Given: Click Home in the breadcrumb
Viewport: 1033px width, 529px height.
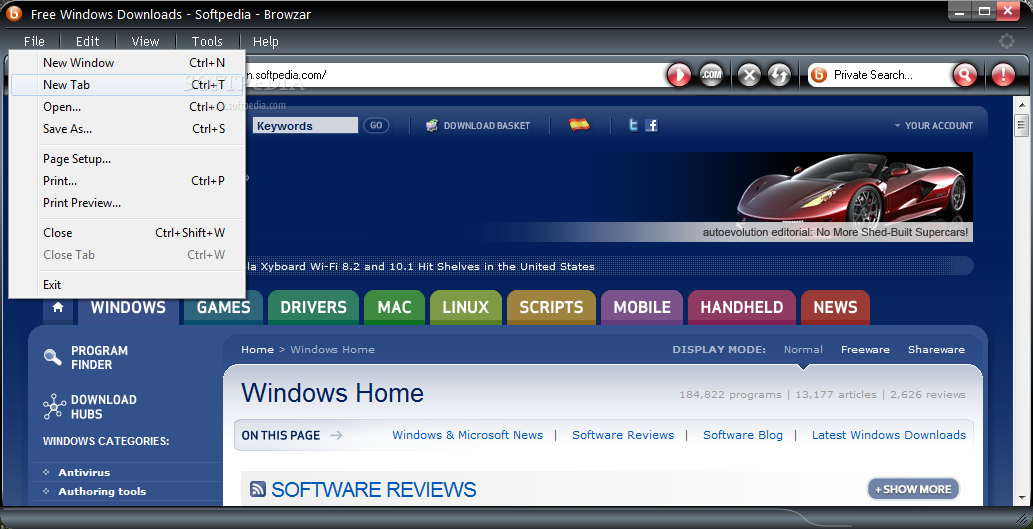Looking at the screenshot, I should 257,349.
